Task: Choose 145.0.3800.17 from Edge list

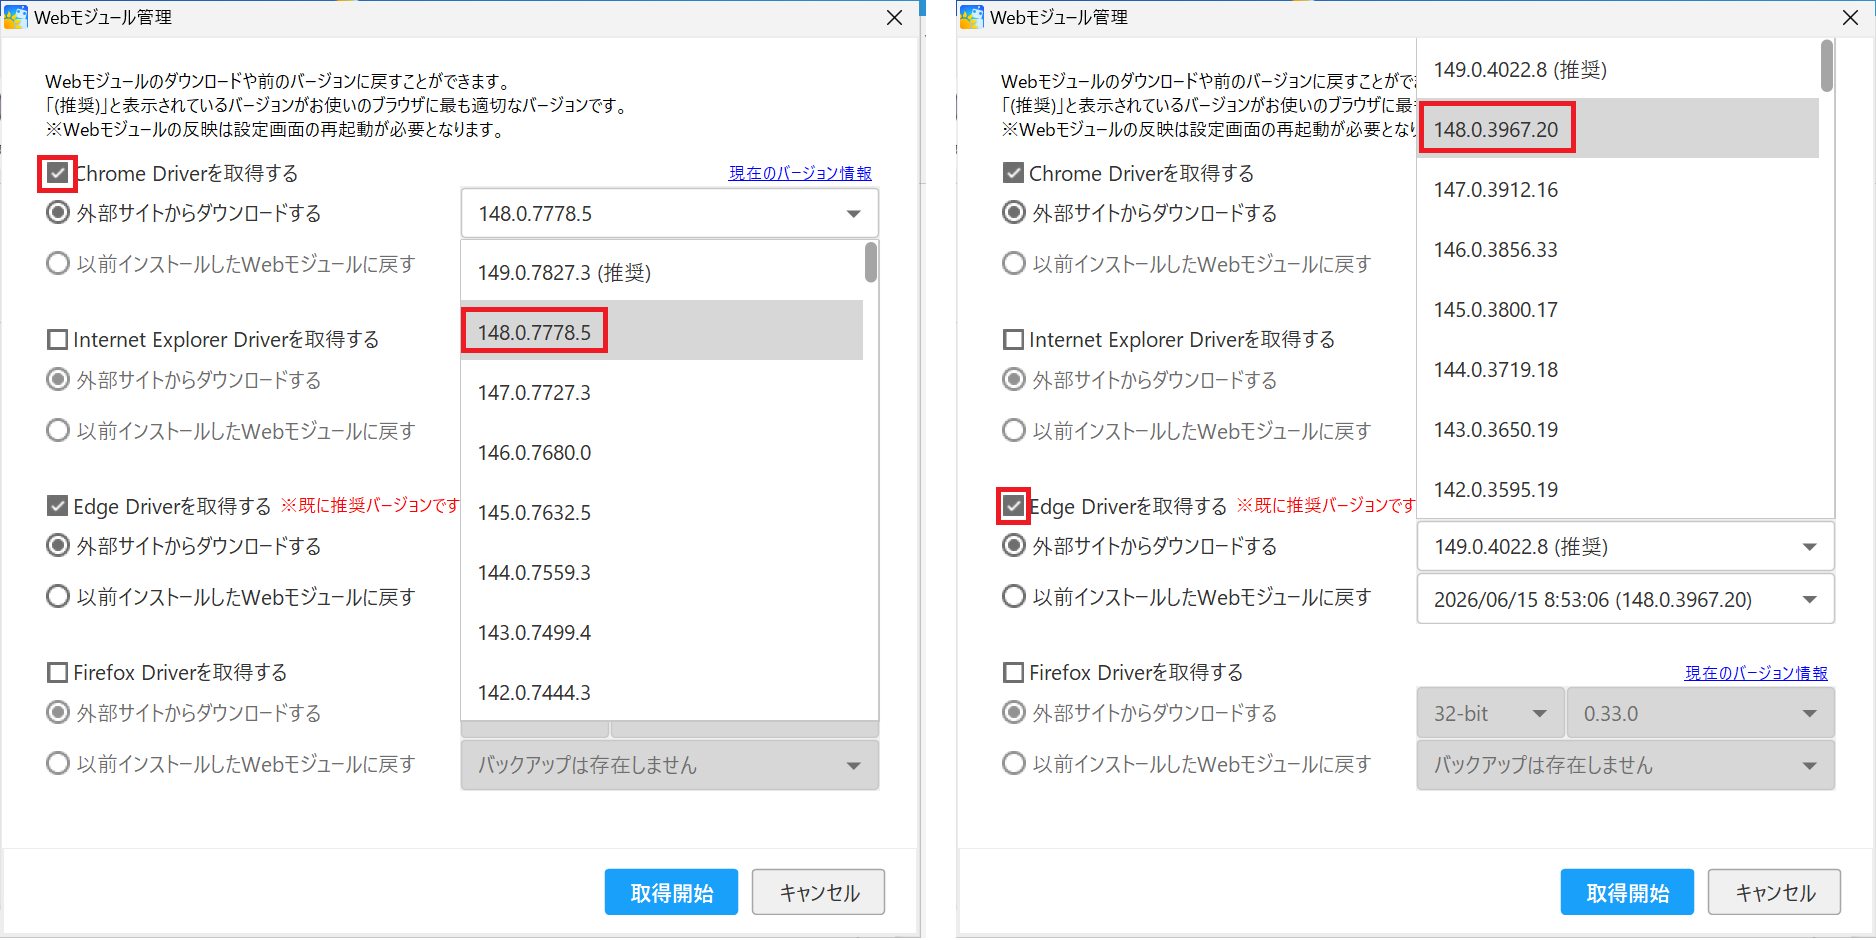Action: point(1618,309)
